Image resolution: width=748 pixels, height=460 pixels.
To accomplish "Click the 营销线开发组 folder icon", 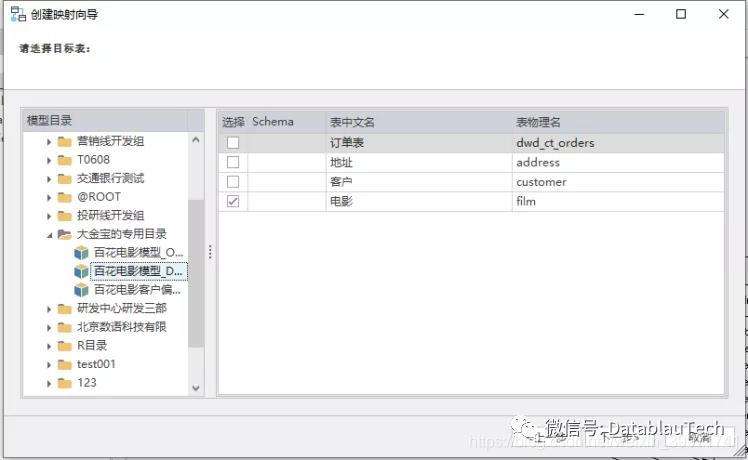I will (x=65, y=141).
